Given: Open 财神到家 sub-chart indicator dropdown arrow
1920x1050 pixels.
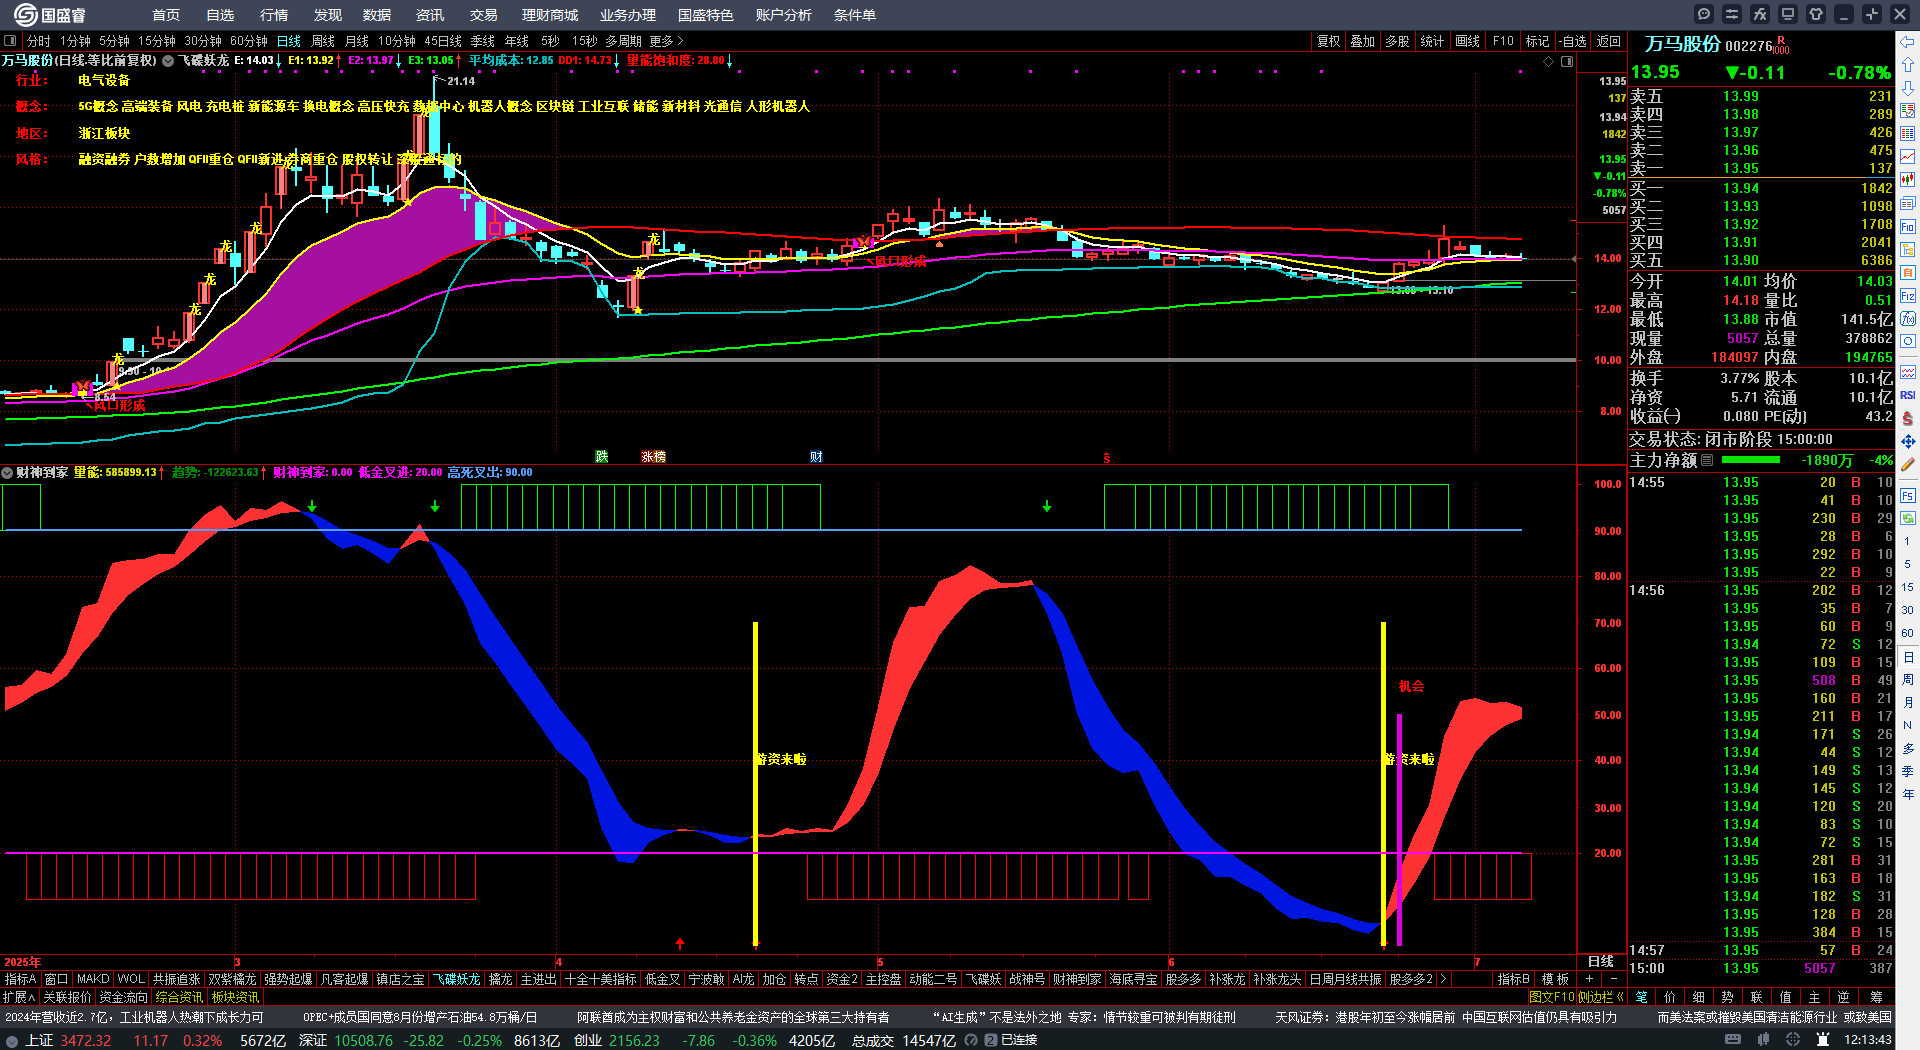Looking at the screenshot, I should [x=7, y=472].
